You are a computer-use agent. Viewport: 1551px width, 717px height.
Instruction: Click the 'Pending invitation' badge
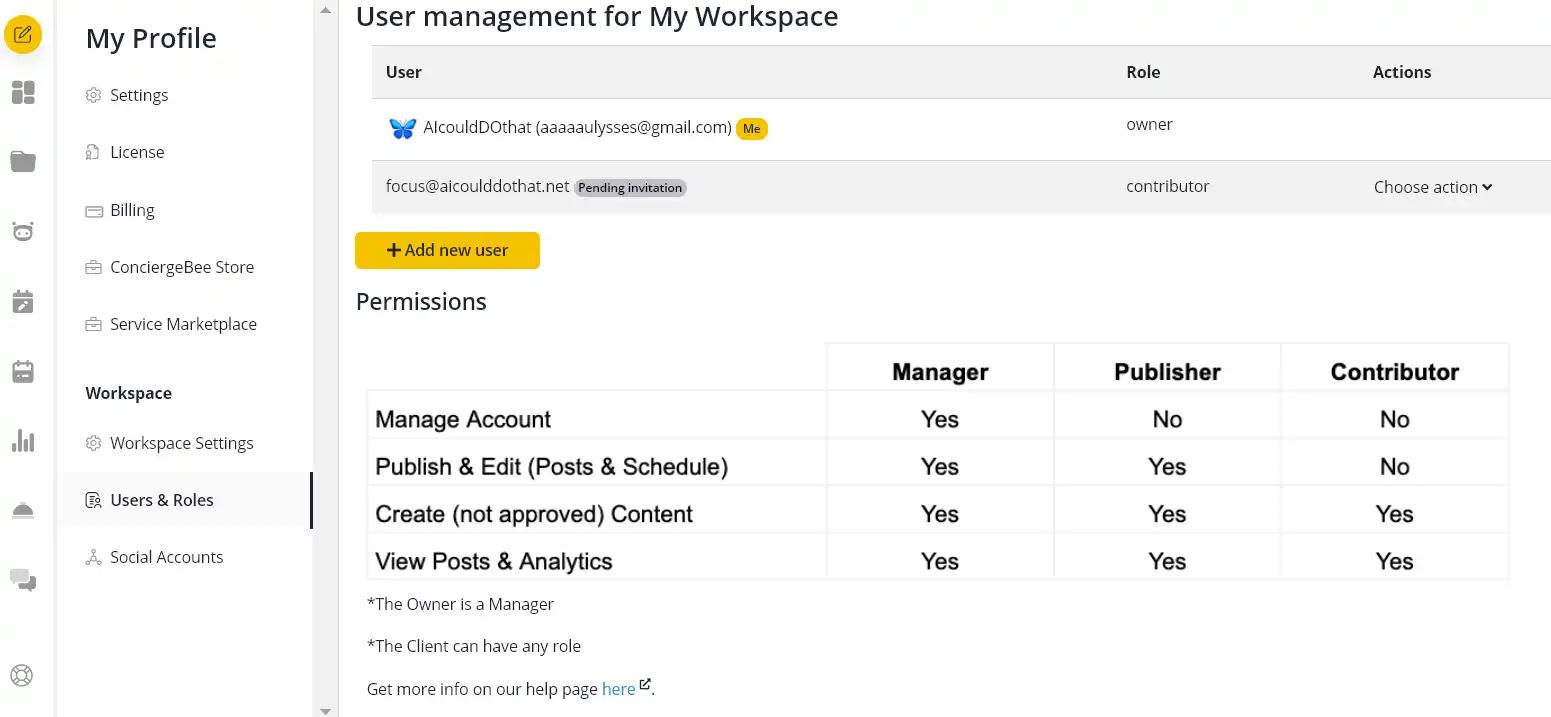click(x=630, y=188)
